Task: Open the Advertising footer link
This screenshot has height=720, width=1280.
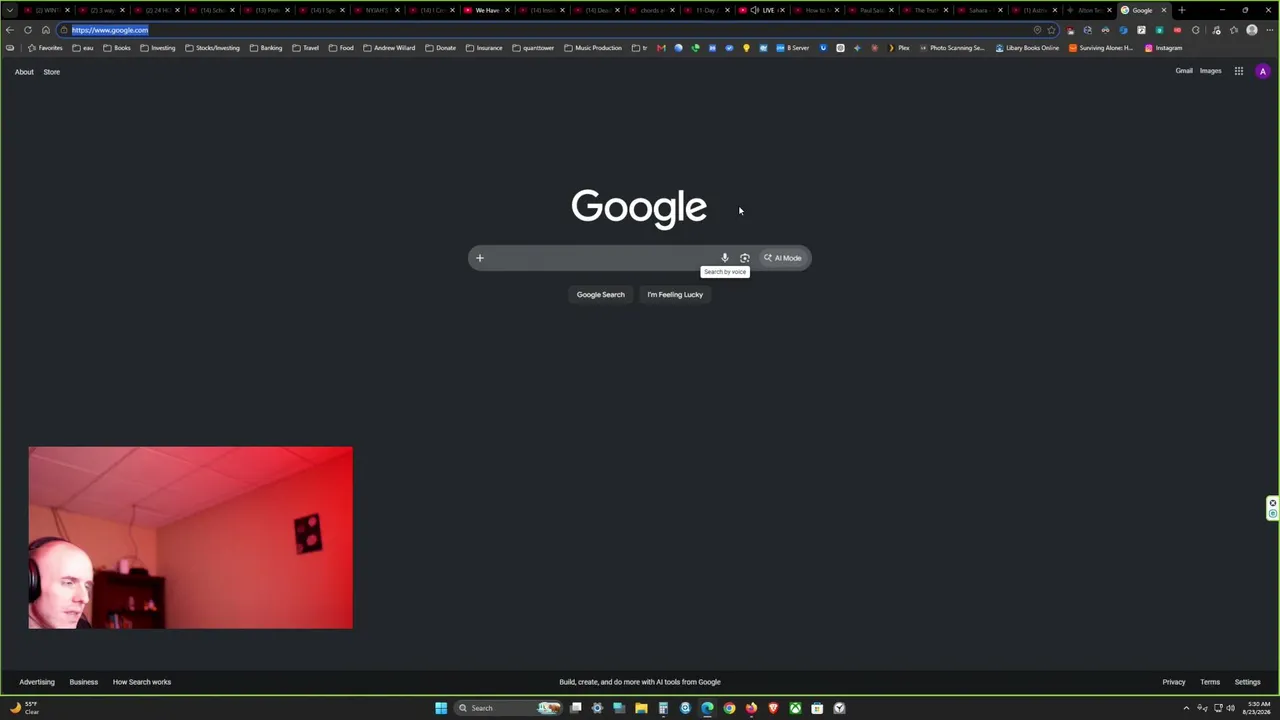Action: pos(37,682)
